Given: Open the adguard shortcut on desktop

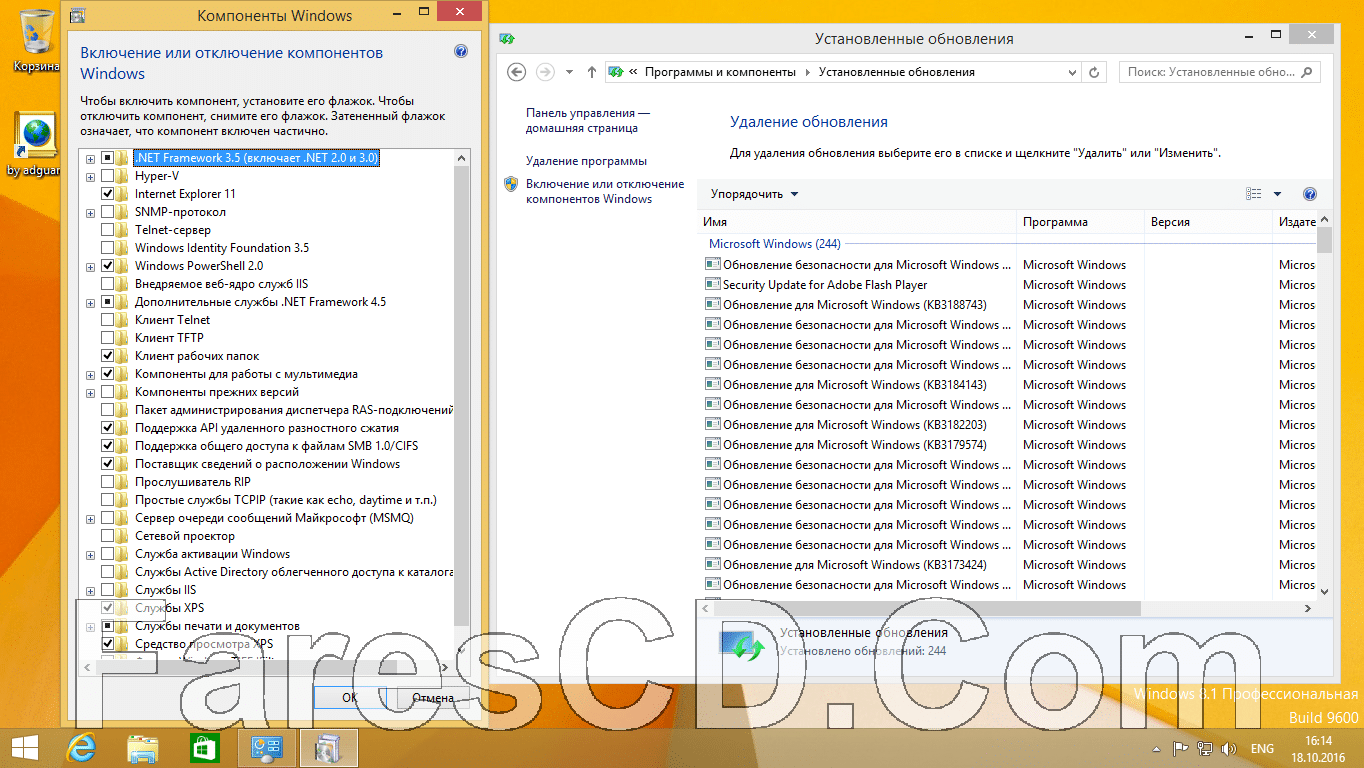Looking at the screenshot, I should tap(34, 143).
